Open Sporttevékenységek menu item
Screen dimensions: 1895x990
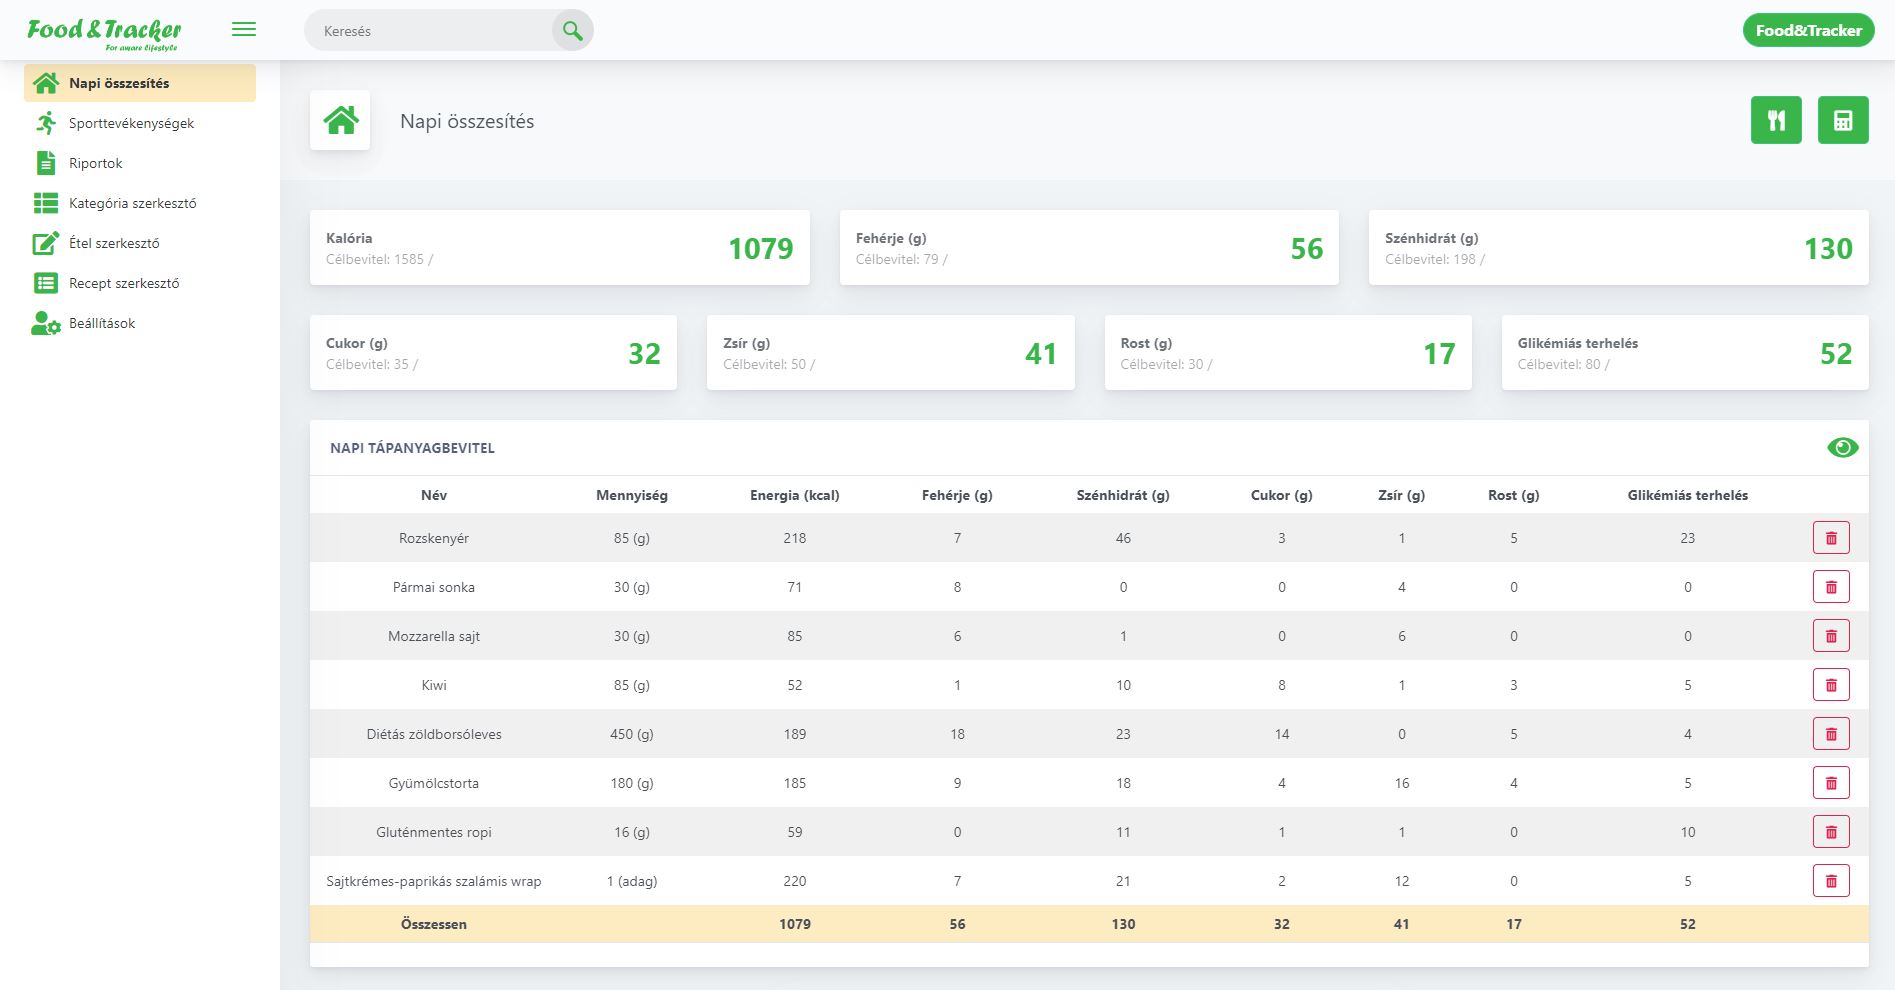coord(140,123)
